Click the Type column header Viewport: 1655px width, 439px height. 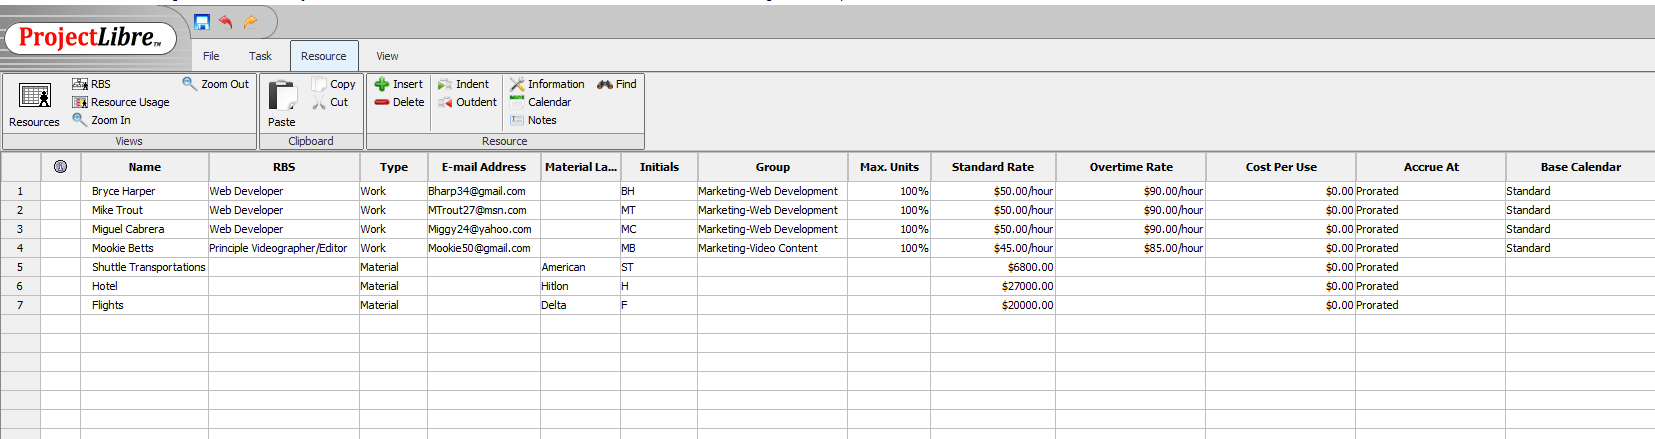(x=394, y=167)
